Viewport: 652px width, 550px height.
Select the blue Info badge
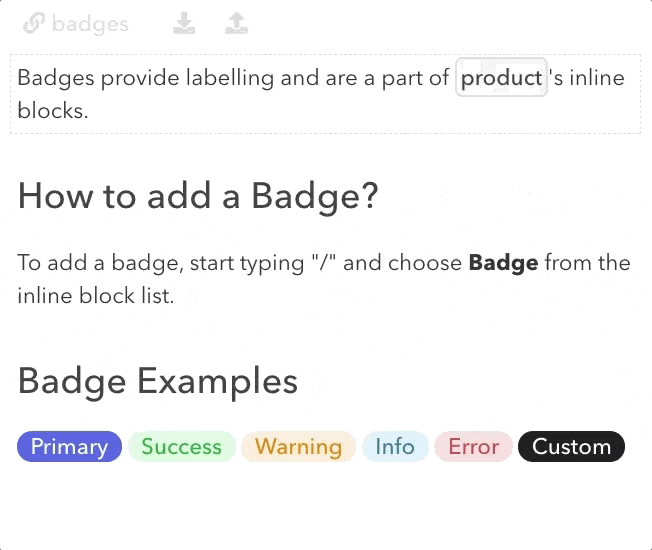[x=395, y=446]
